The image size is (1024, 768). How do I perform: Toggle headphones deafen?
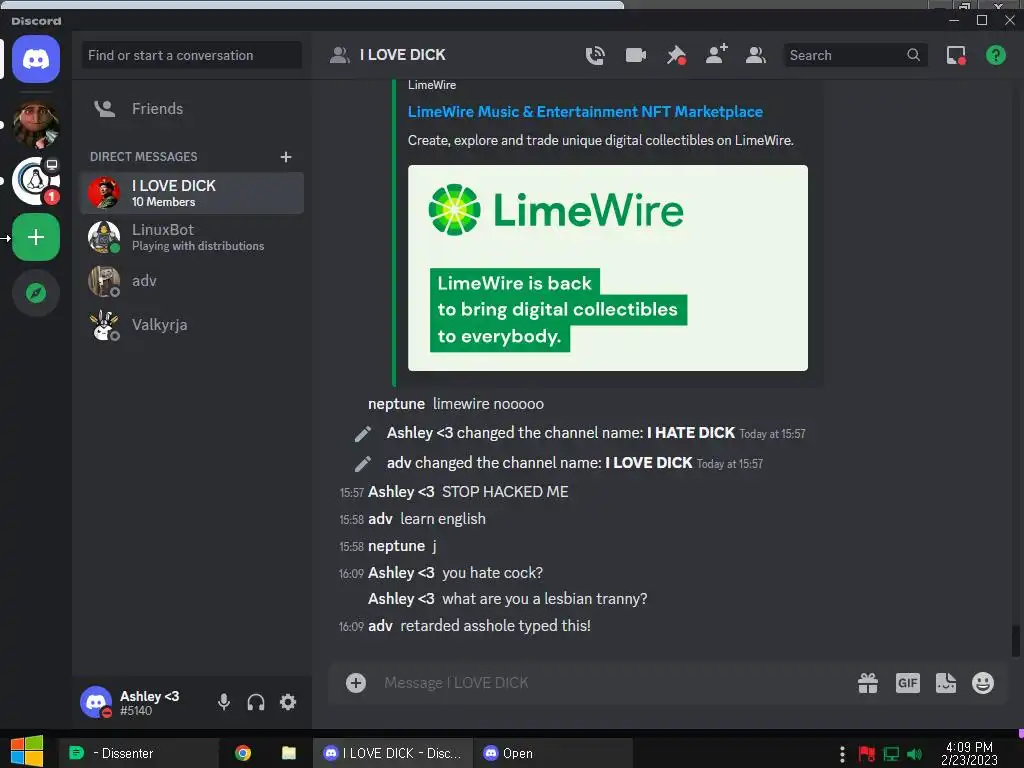click(x=256, y=702)
